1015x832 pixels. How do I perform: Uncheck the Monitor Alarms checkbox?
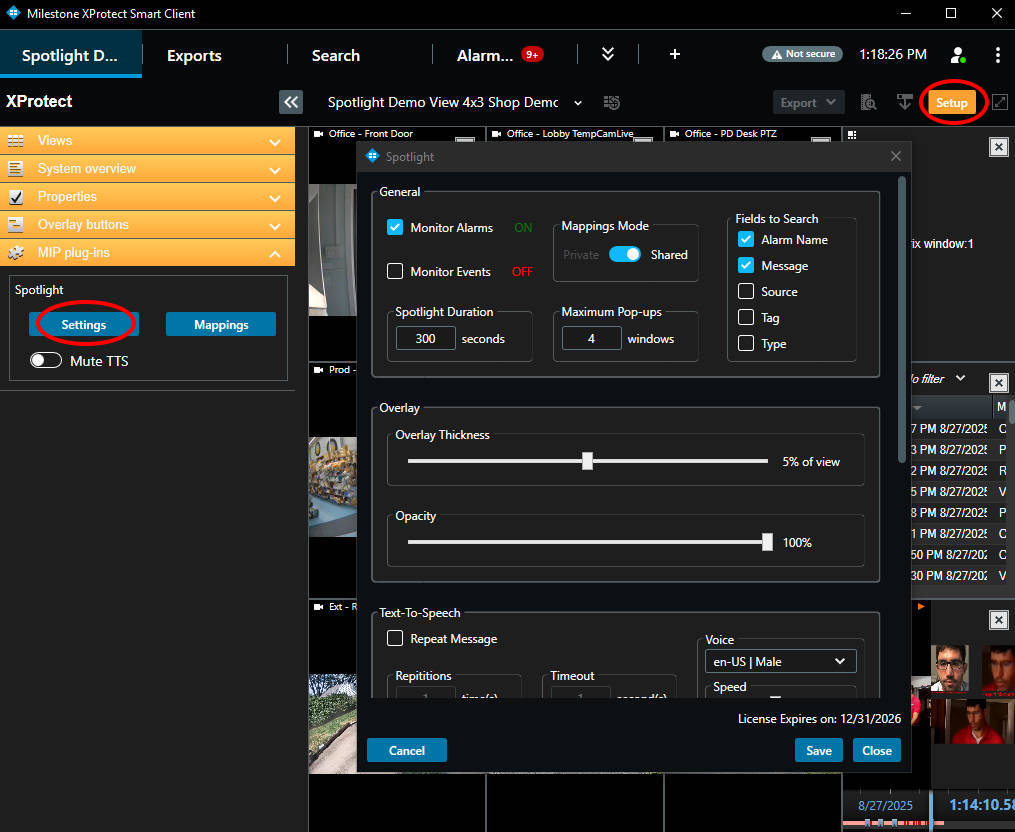click(x=395, y=228)
